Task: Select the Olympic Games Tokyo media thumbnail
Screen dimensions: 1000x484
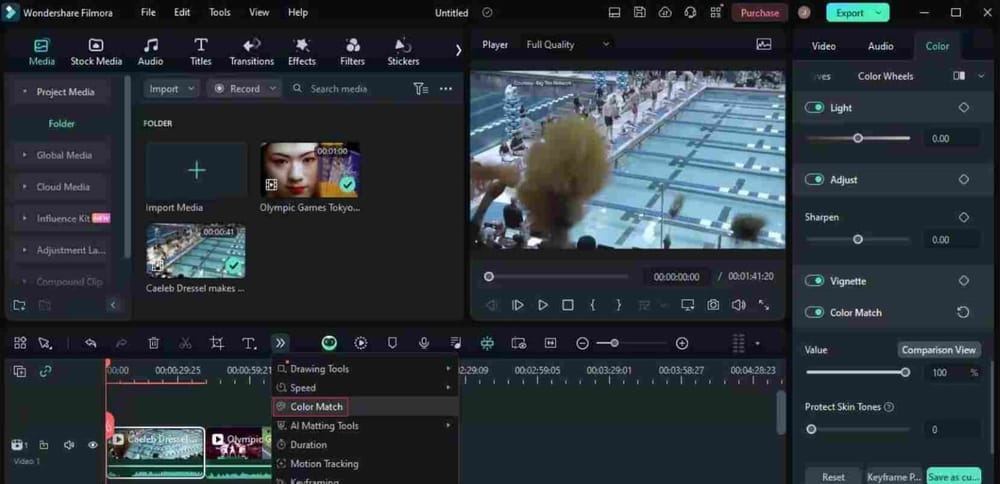Action: coord(310,169)
